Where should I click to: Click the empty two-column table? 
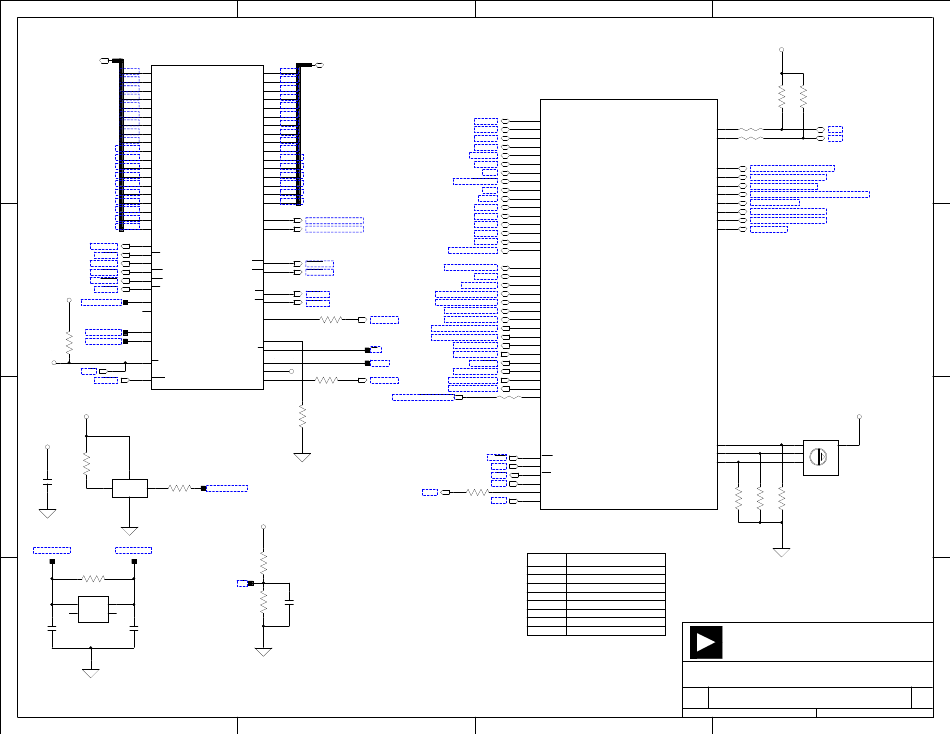coord(596,595)
